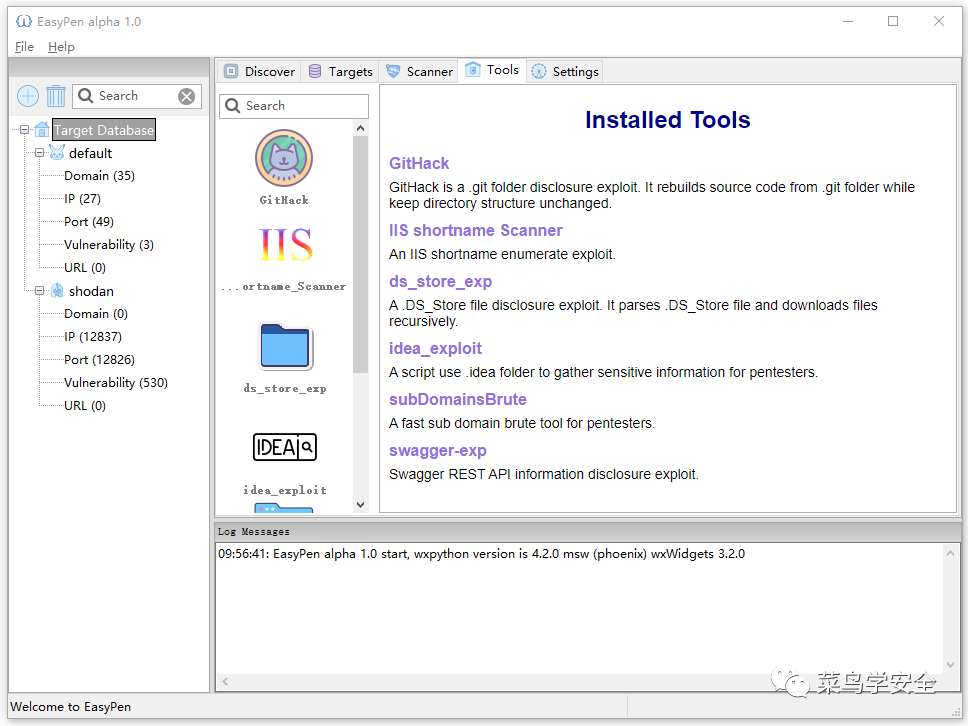
Task: Select the ds_store_exp folder icon
Action: (285, 346)
